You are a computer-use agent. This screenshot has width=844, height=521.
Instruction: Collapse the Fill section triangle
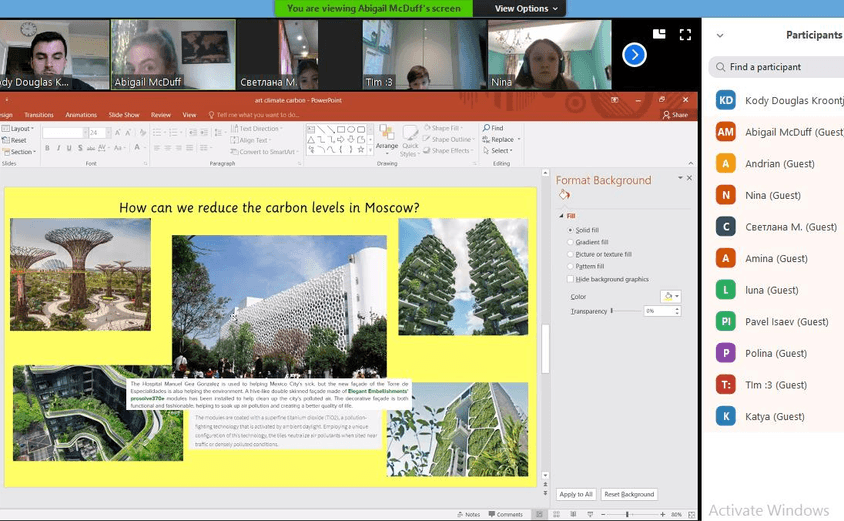pos(561,216)
